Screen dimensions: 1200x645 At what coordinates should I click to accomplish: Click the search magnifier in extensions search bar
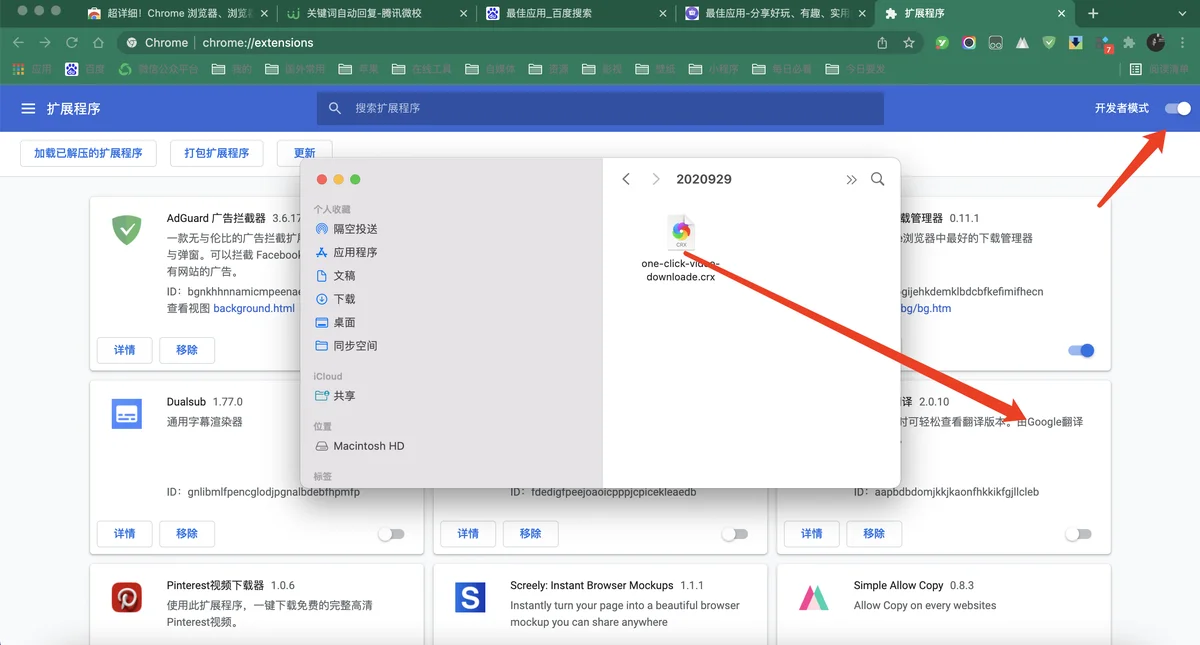tap(335, 108)
